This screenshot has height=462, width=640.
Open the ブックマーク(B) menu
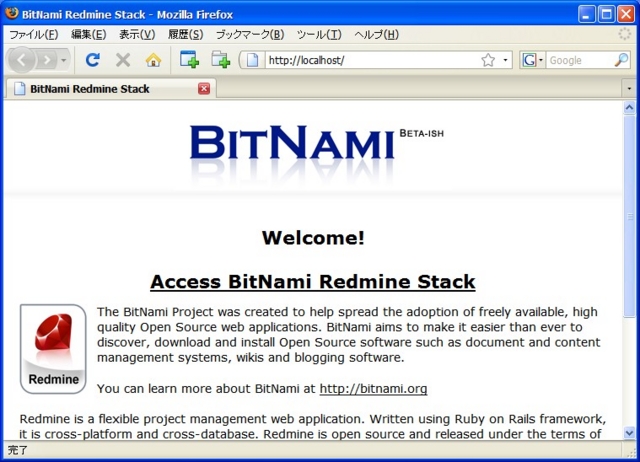tap(250, 35)
